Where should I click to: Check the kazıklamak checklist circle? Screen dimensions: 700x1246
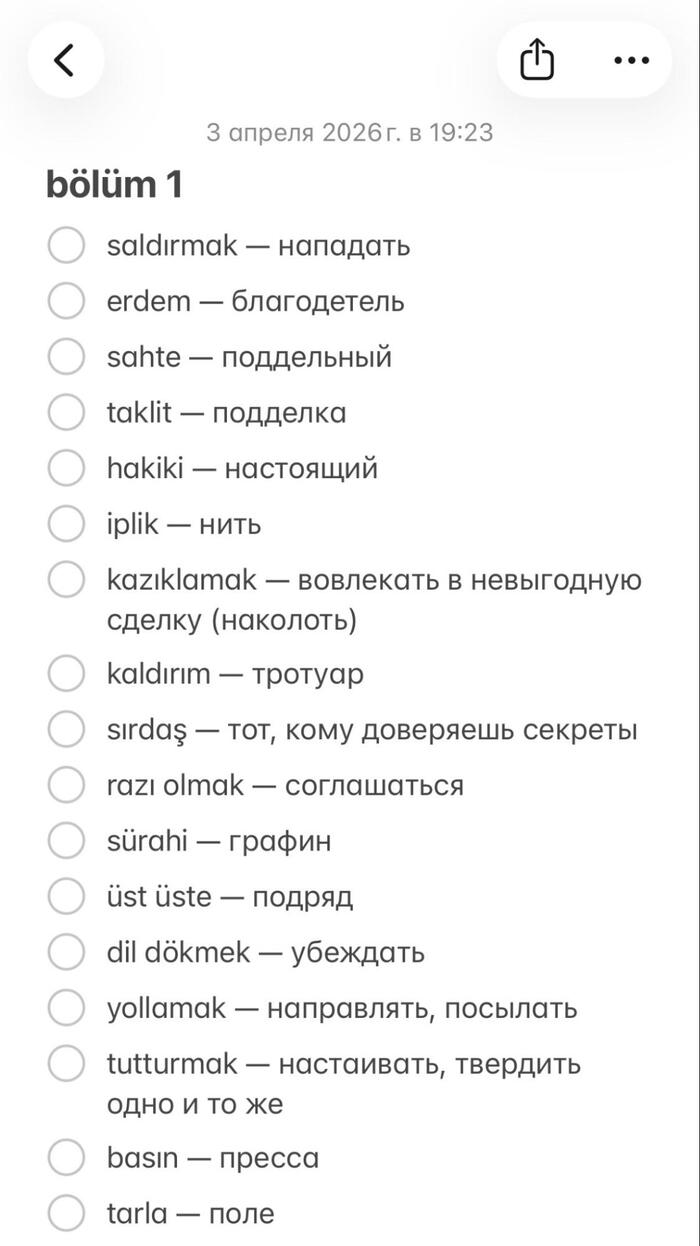pos(66,580)
